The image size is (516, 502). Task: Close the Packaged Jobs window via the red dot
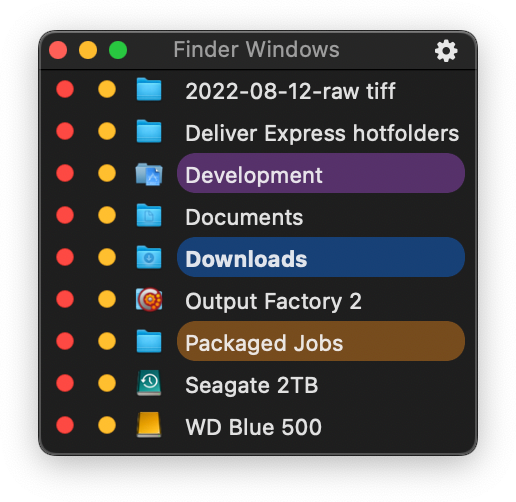click(65, 341)
